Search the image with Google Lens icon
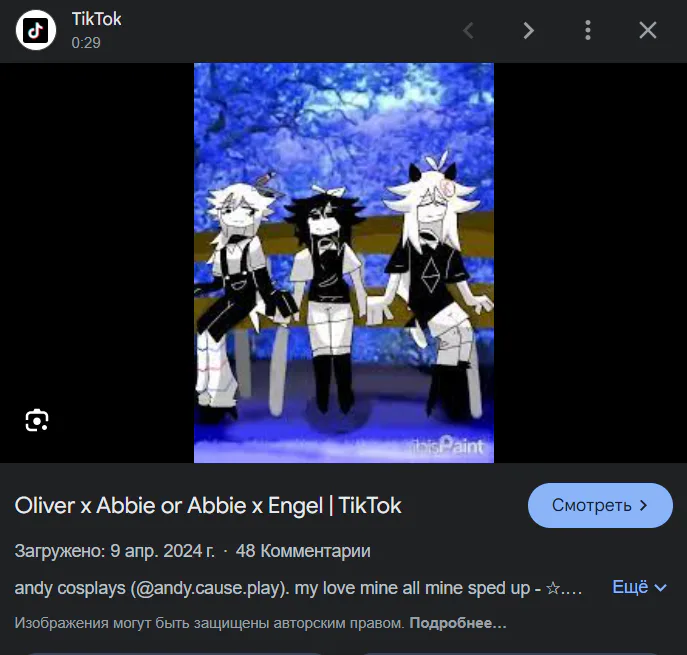The height and width of the screenshot is (655, 687). pos(37,420)
